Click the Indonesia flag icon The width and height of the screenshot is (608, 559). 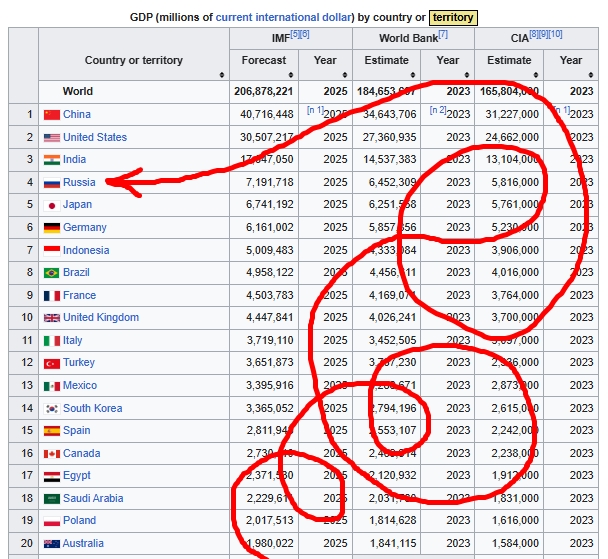point(52,250)
